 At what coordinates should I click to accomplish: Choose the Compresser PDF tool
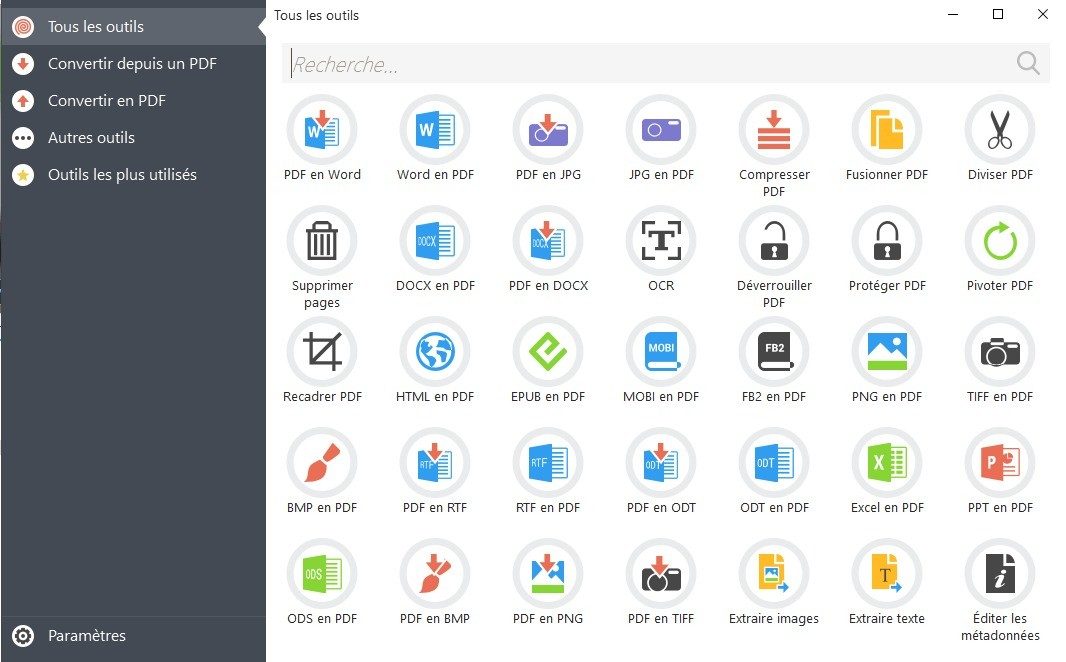(774, 130)
